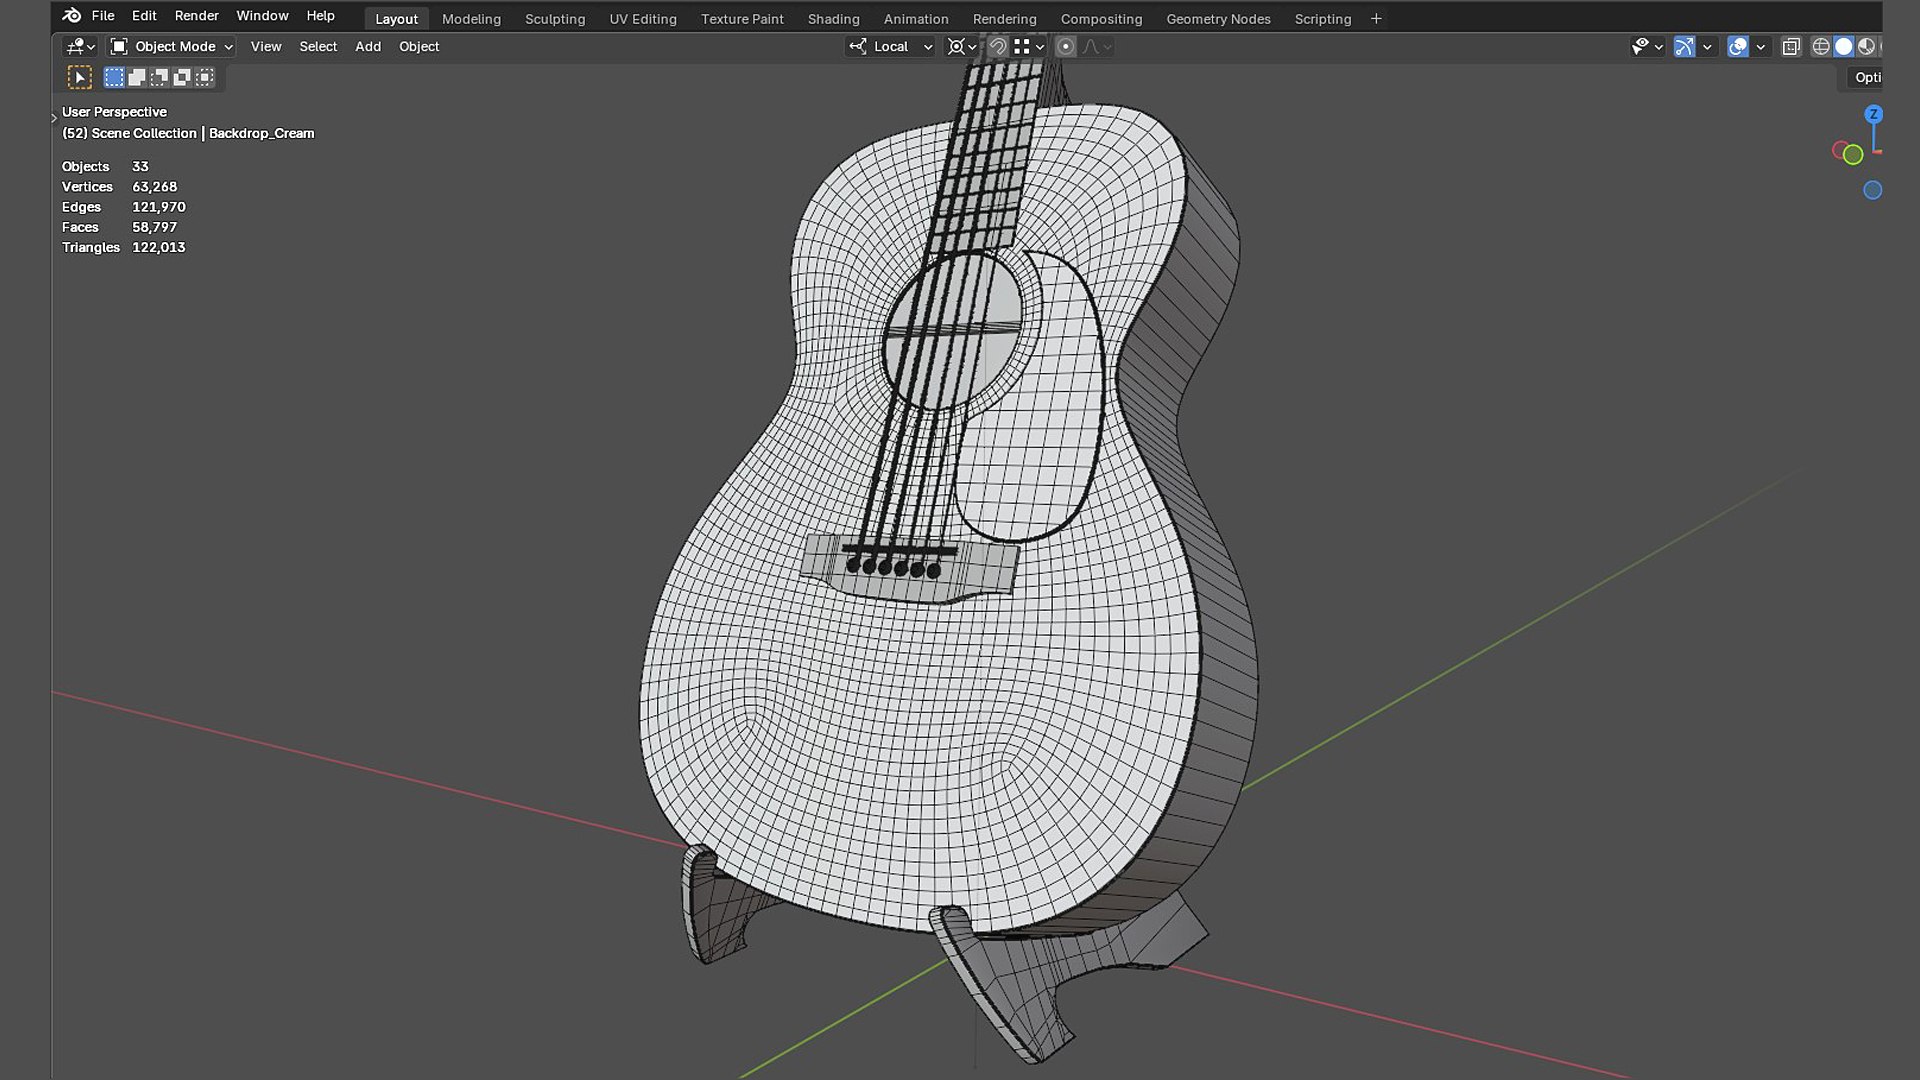Viewport: 1920px width, 1080px height.
Task: Toggle the snap magnet icon
Action: (x=997, y=47)
